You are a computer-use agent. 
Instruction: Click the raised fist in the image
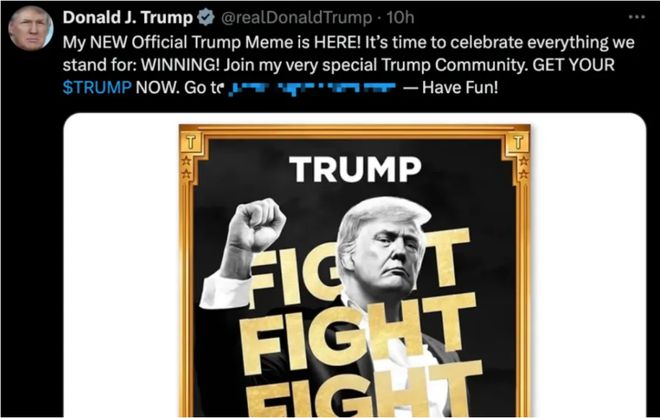(257, 225)
